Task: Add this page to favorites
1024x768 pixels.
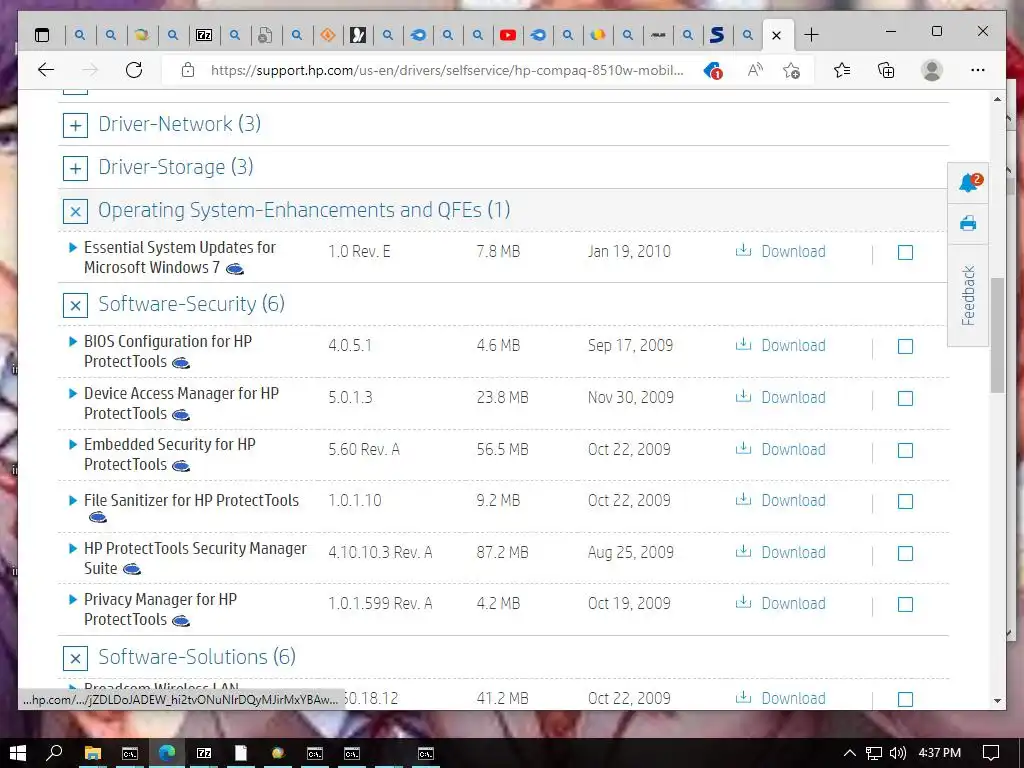Action: point(792,71)
